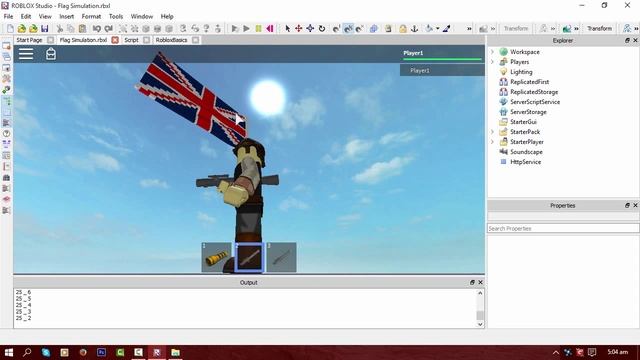Open the View menu

click(45, 16)
